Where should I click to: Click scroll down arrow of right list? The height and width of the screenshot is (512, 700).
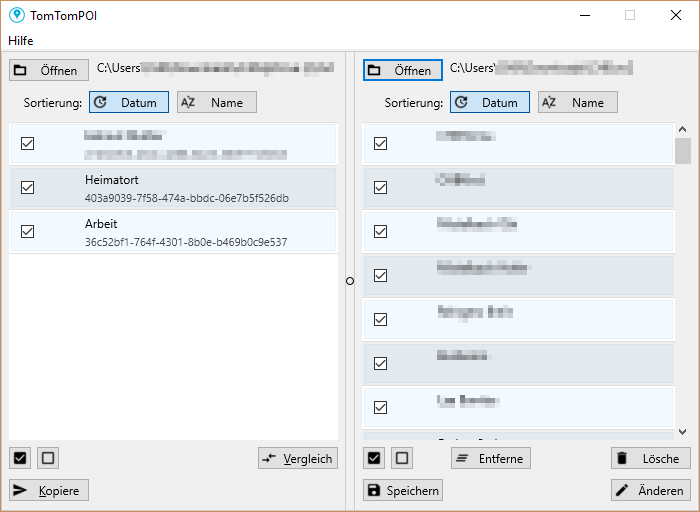(x=682, y=432)
